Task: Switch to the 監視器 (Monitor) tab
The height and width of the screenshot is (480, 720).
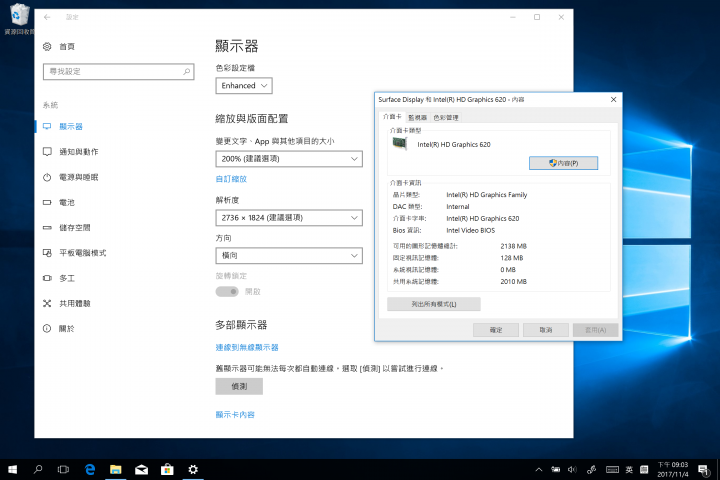Action: [417, 118]
